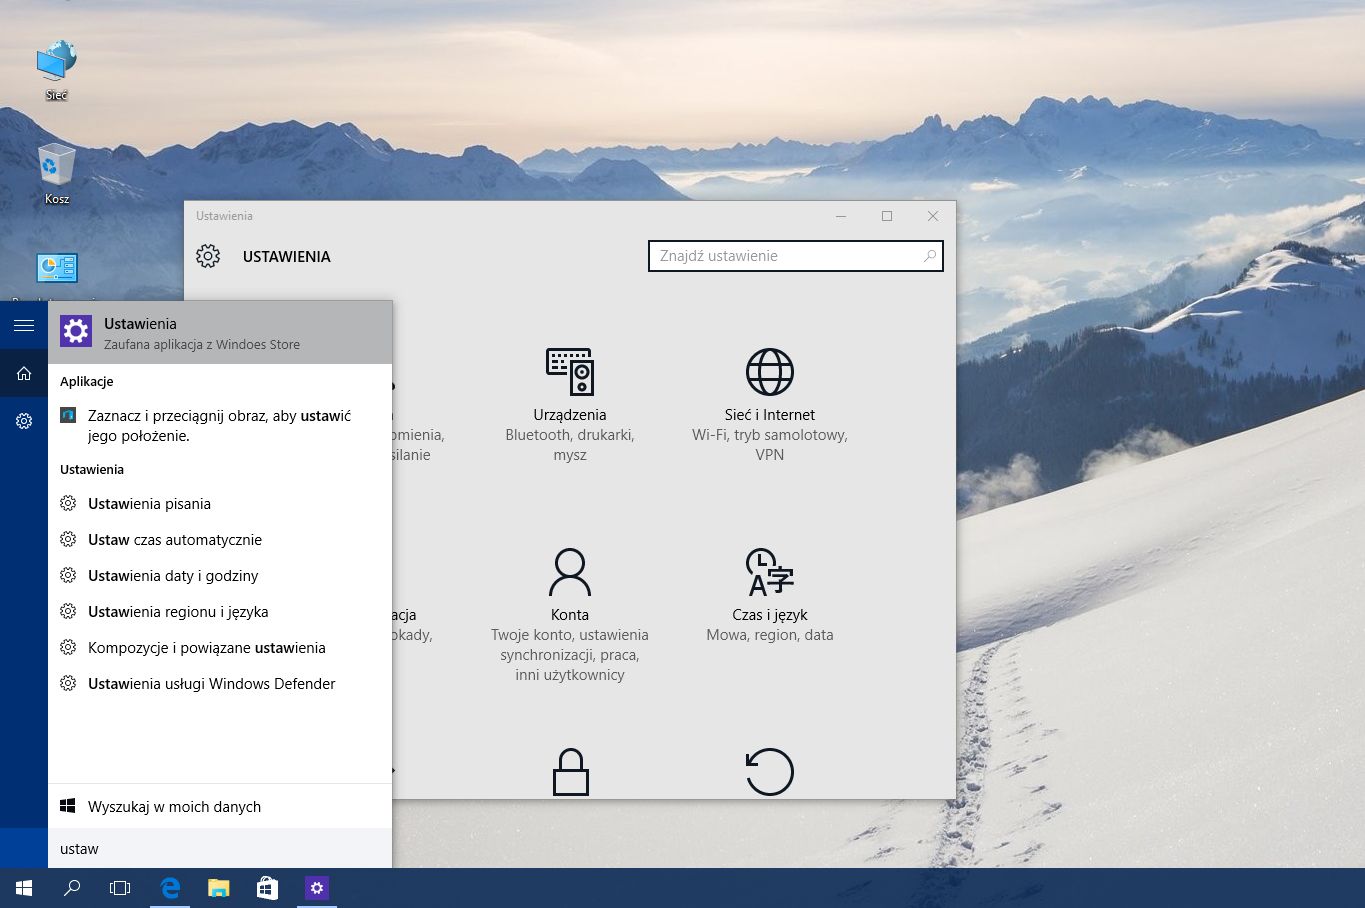This screenshot has height=908, width=1365.
Task: Open the gear icon in search sidebar
Action: [x=24, y=421]
